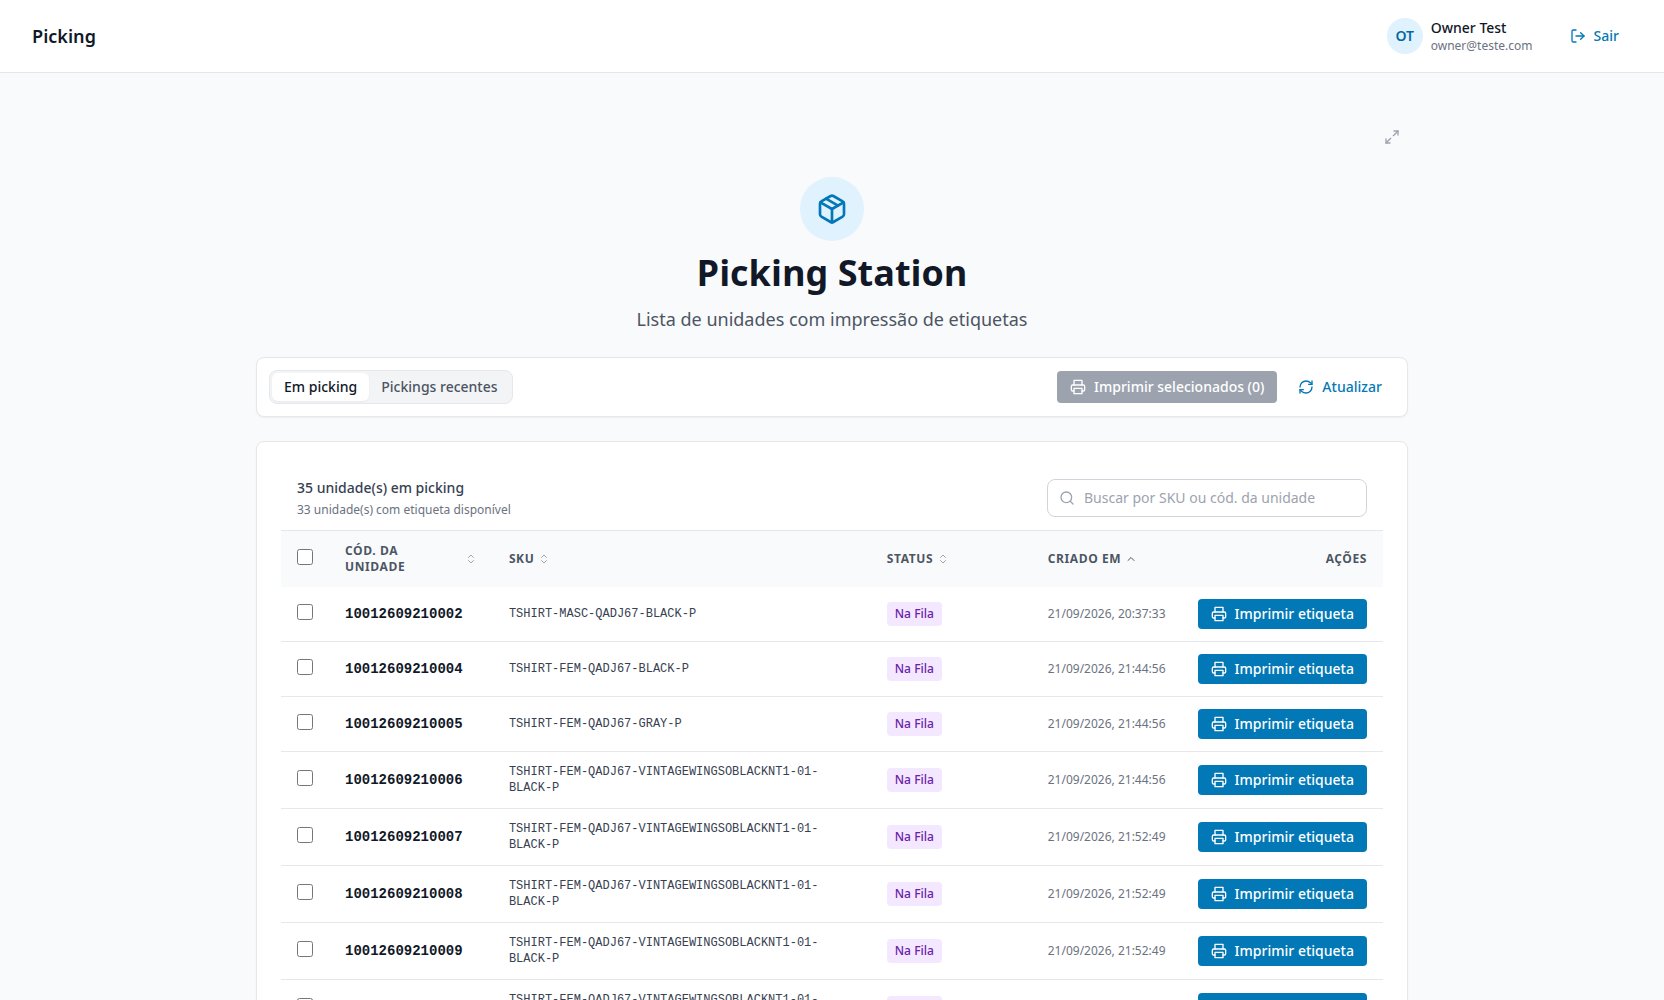1664x1000 pixels.
Task: Click printer icon in row 10012609210002
Action: tap(1219, 614)
